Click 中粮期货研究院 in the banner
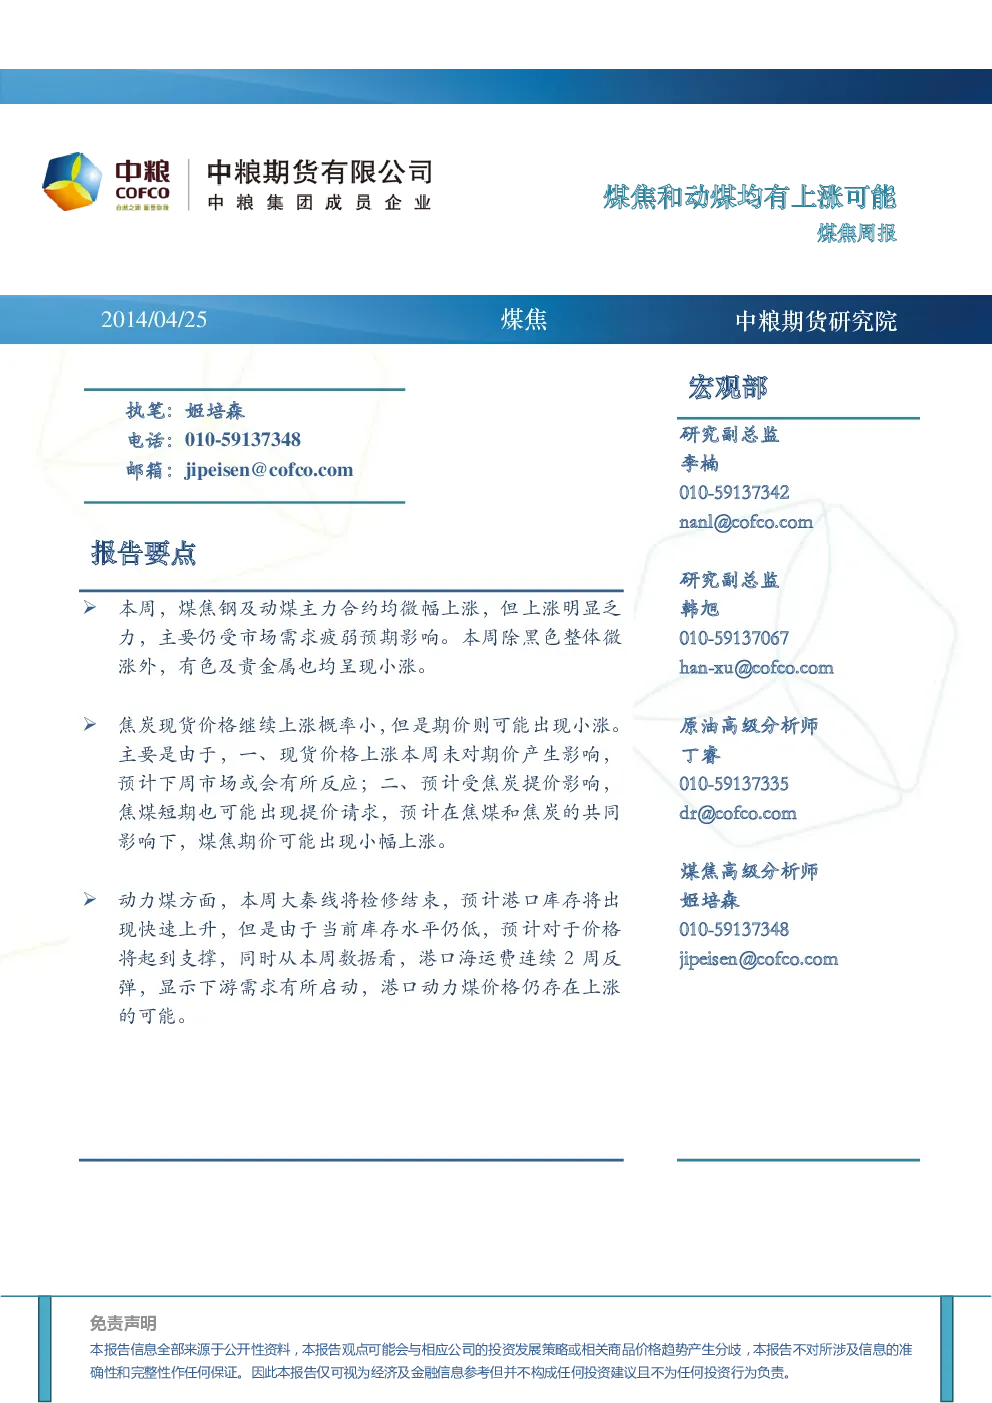 coord(816,321)
